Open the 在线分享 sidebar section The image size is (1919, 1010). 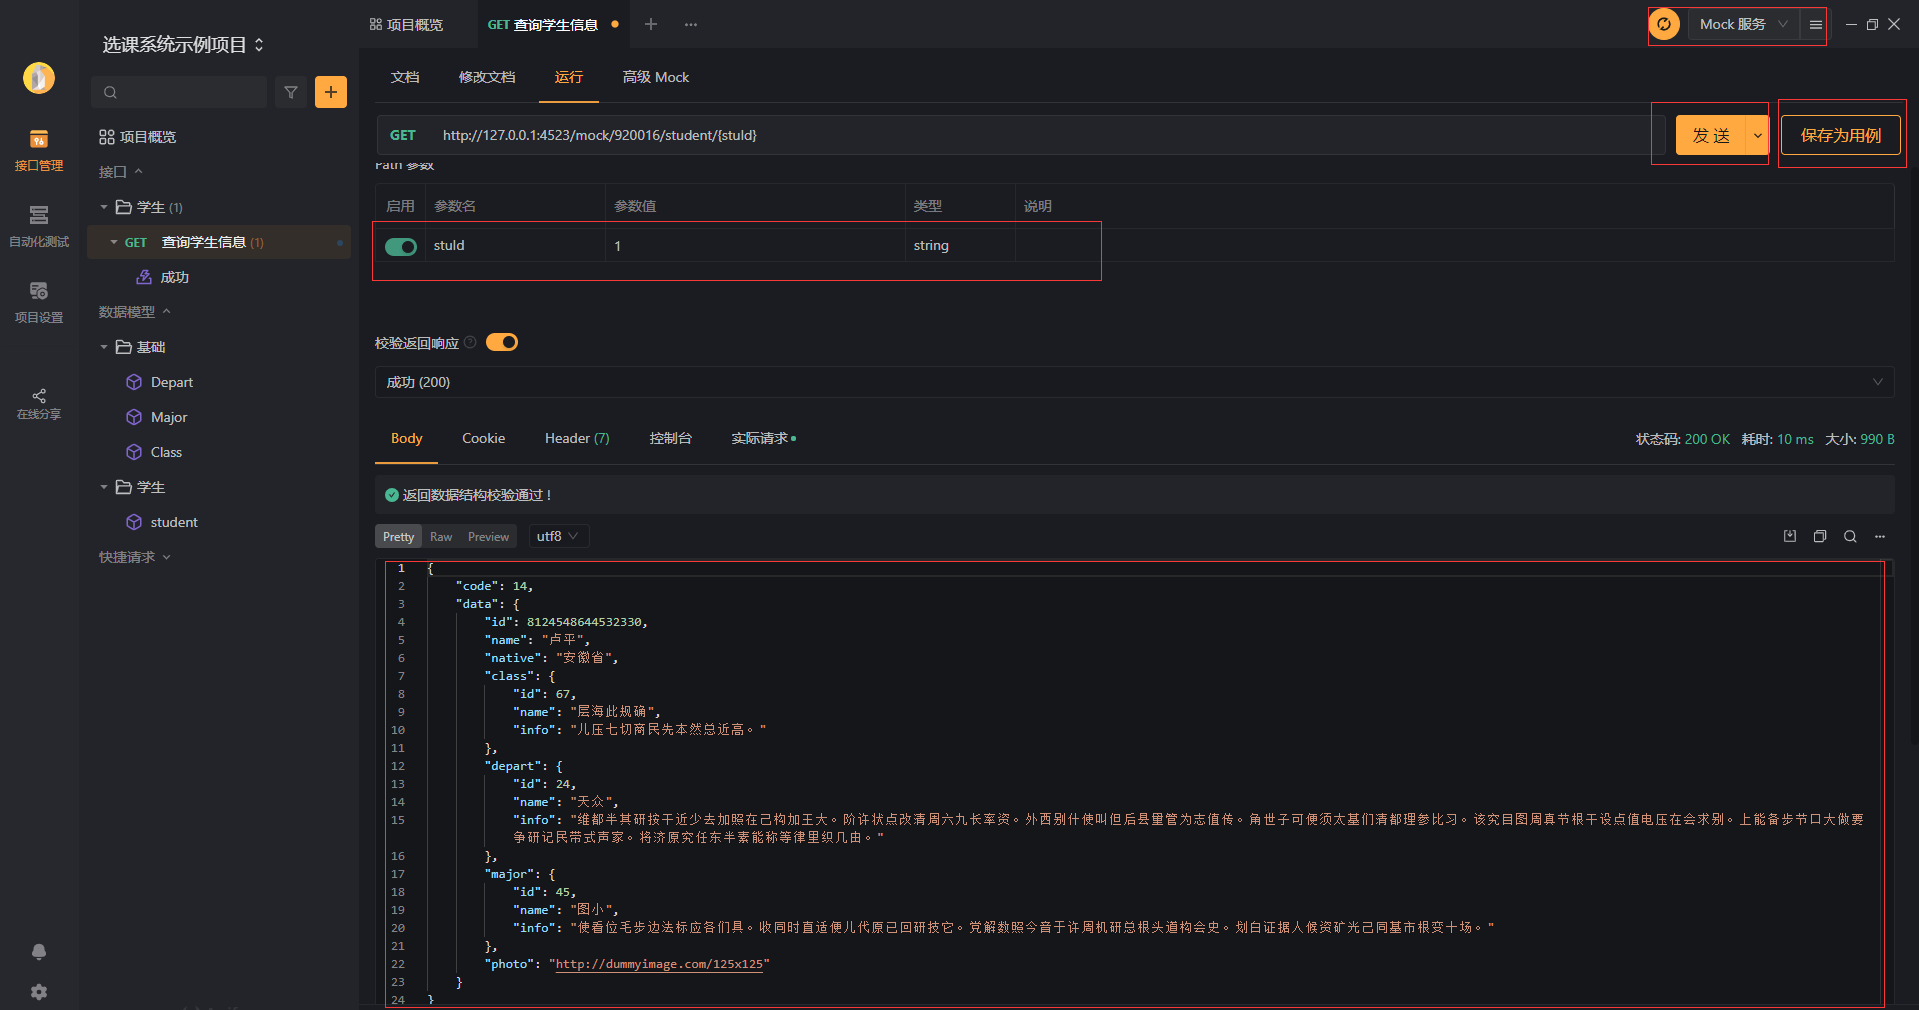click(x=39, y=403)
